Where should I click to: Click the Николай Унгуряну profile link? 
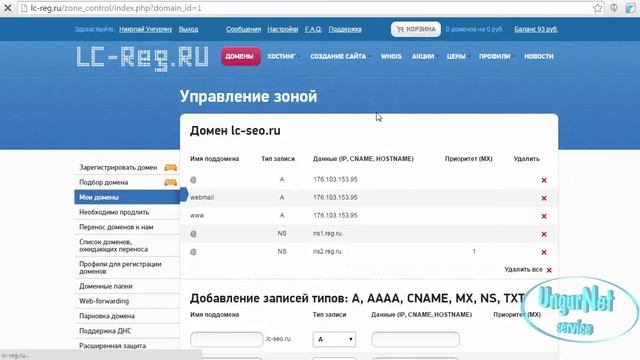point(146,29)
